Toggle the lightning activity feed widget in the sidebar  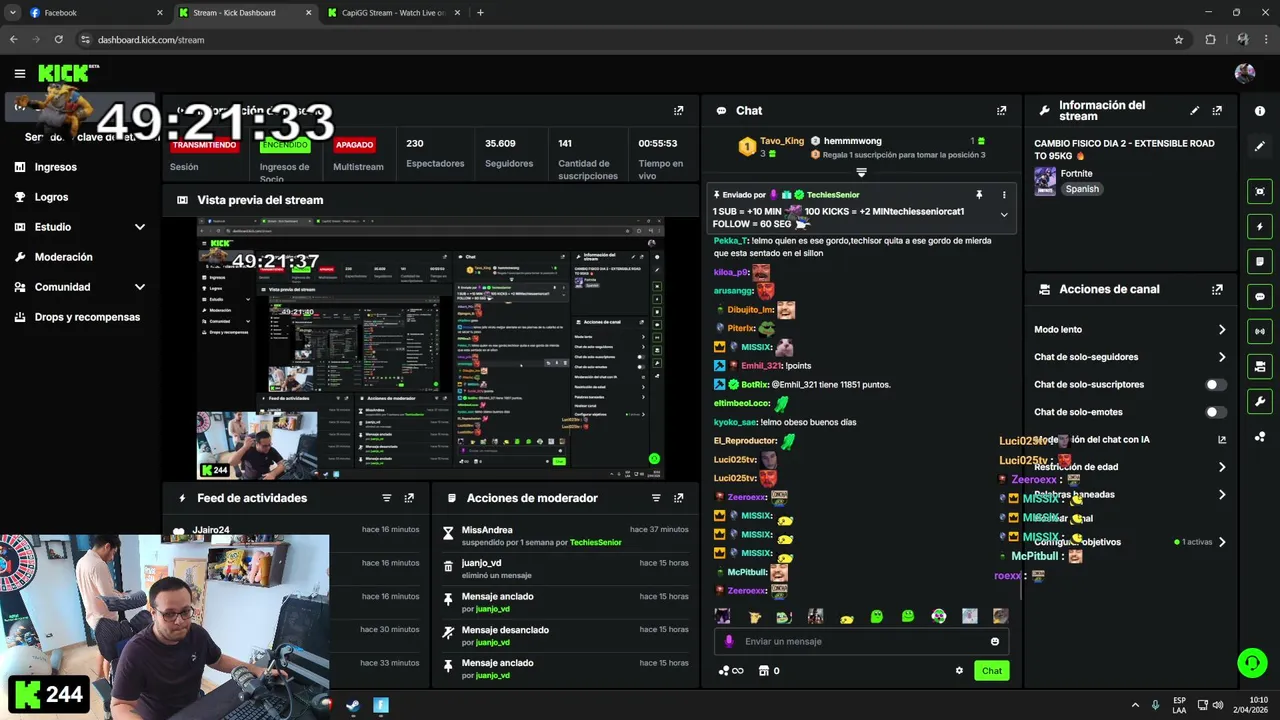click(x=1260, y=226)
